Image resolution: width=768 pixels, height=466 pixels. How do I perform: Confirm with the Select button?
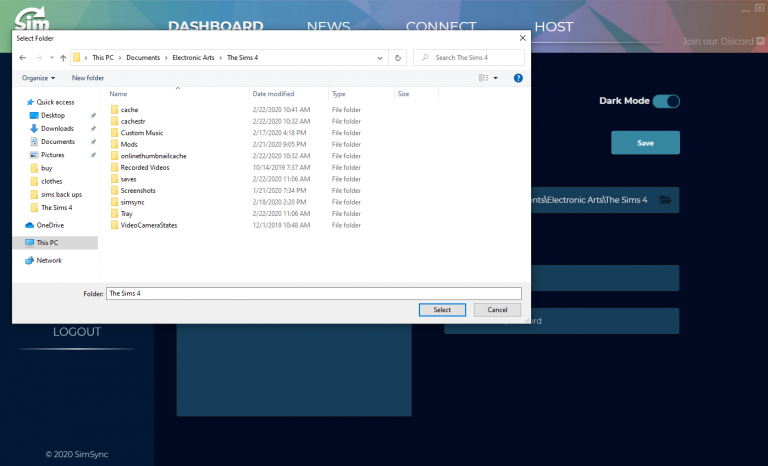tap(442, 310)
